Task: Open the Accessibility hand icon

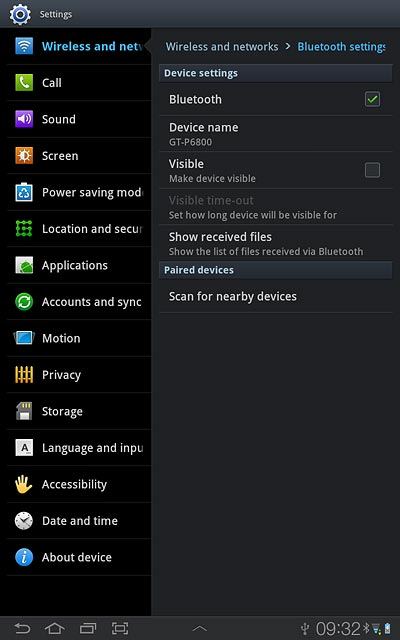Action: (x=24, y=484)
